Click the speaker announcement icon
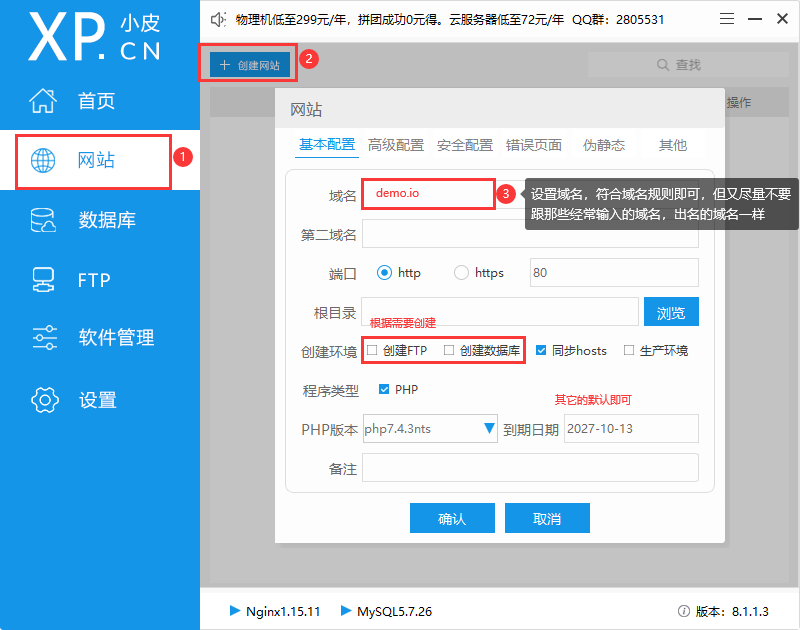This screenshot has height=630, width=800. pyautogui.click(x=219, y=19)
